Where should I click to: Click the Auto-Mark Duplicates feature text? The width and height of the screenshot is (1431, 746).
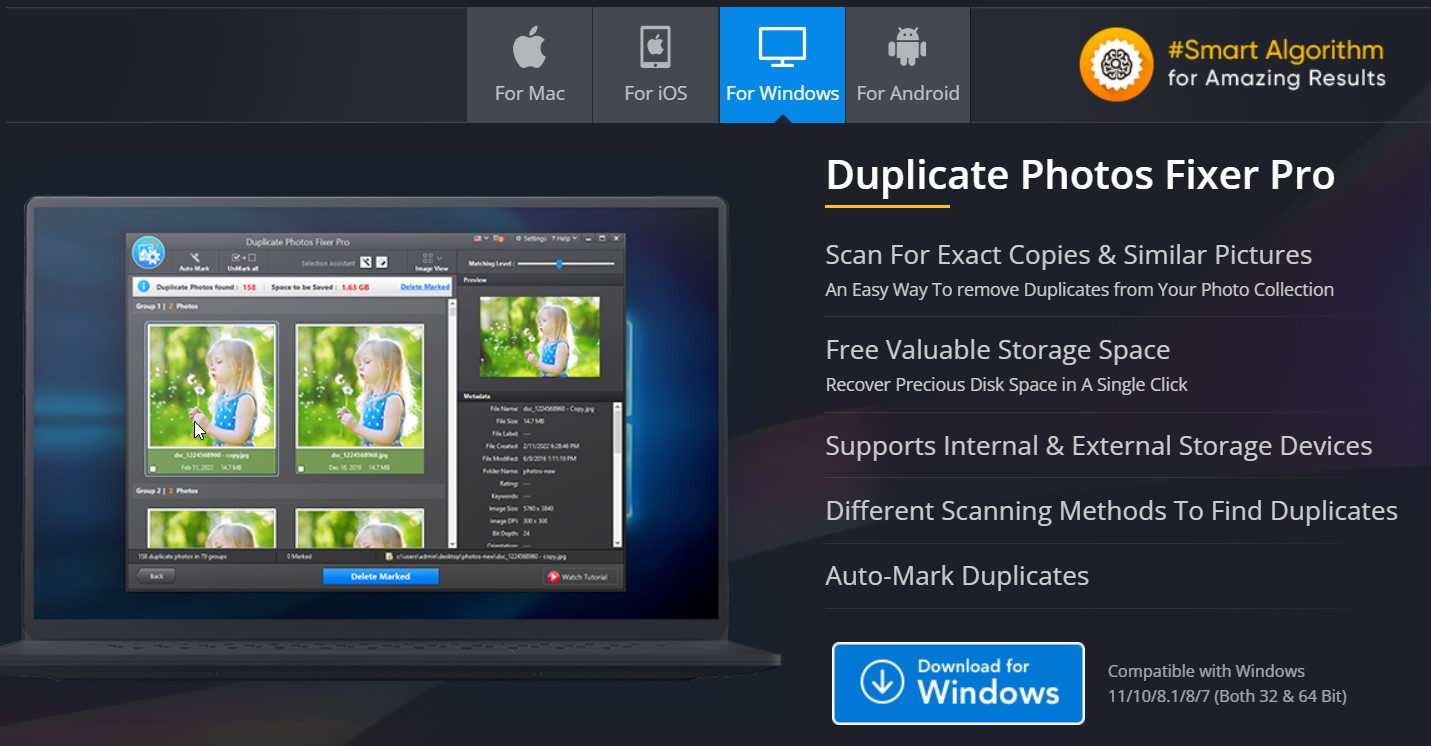pyautogui.click(x=957, y=576)
